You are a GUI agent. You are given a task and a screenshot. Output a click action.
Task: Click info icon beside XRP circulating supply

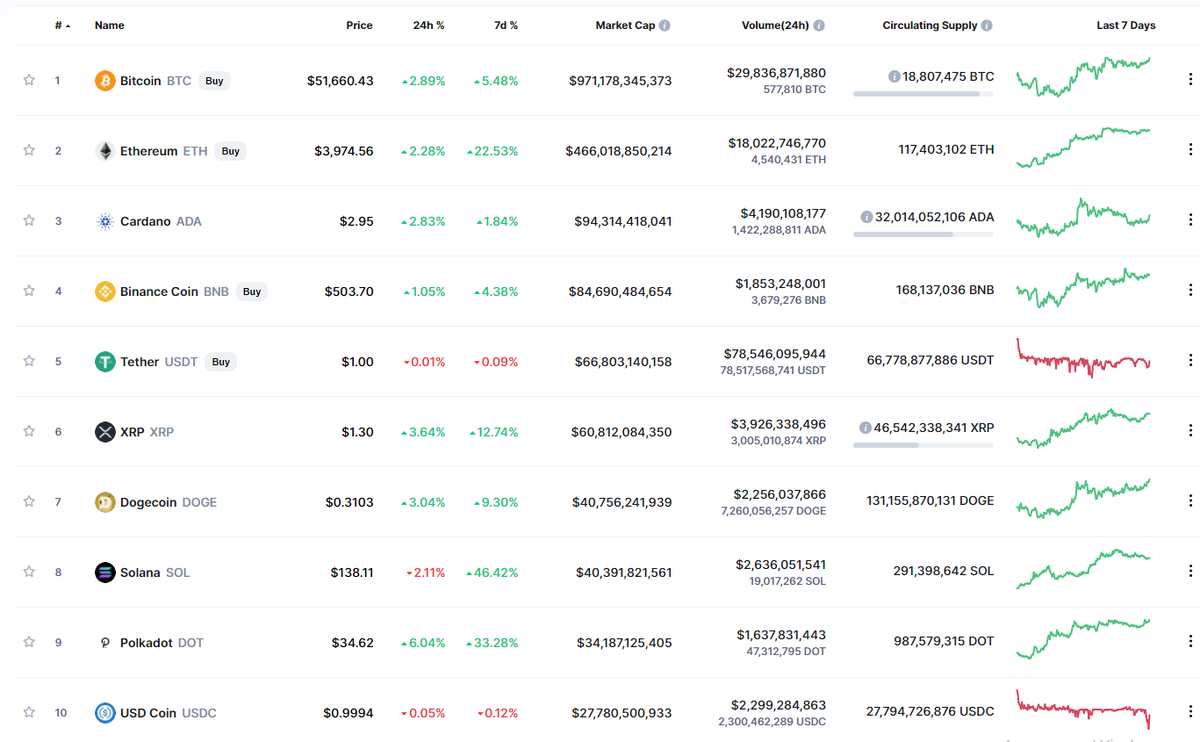(865, 427)
